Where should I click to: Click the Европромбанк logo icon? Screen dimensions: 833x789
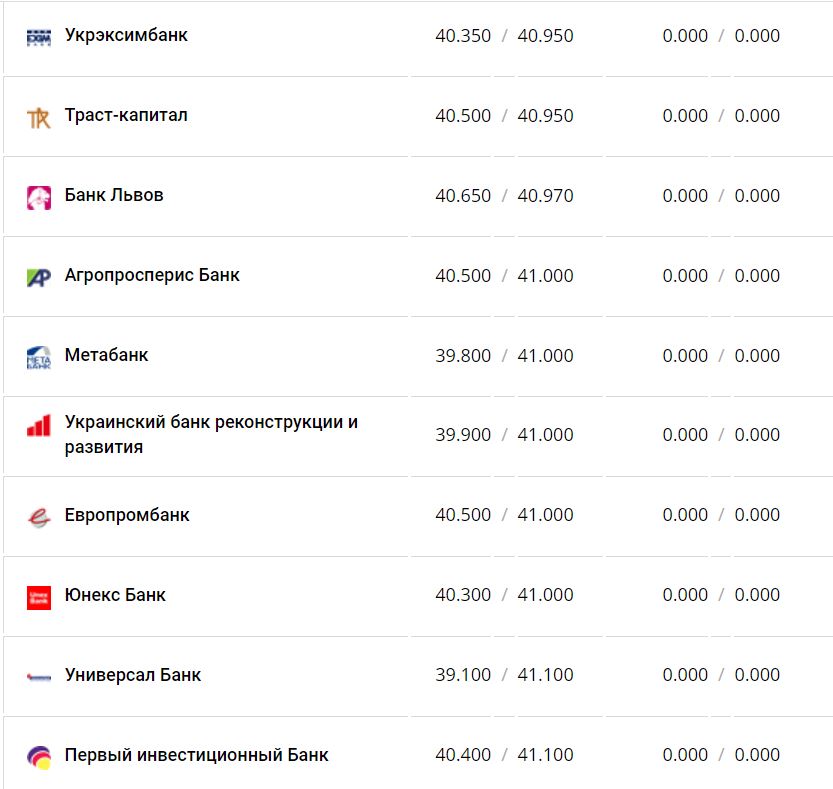click(38, 517)
